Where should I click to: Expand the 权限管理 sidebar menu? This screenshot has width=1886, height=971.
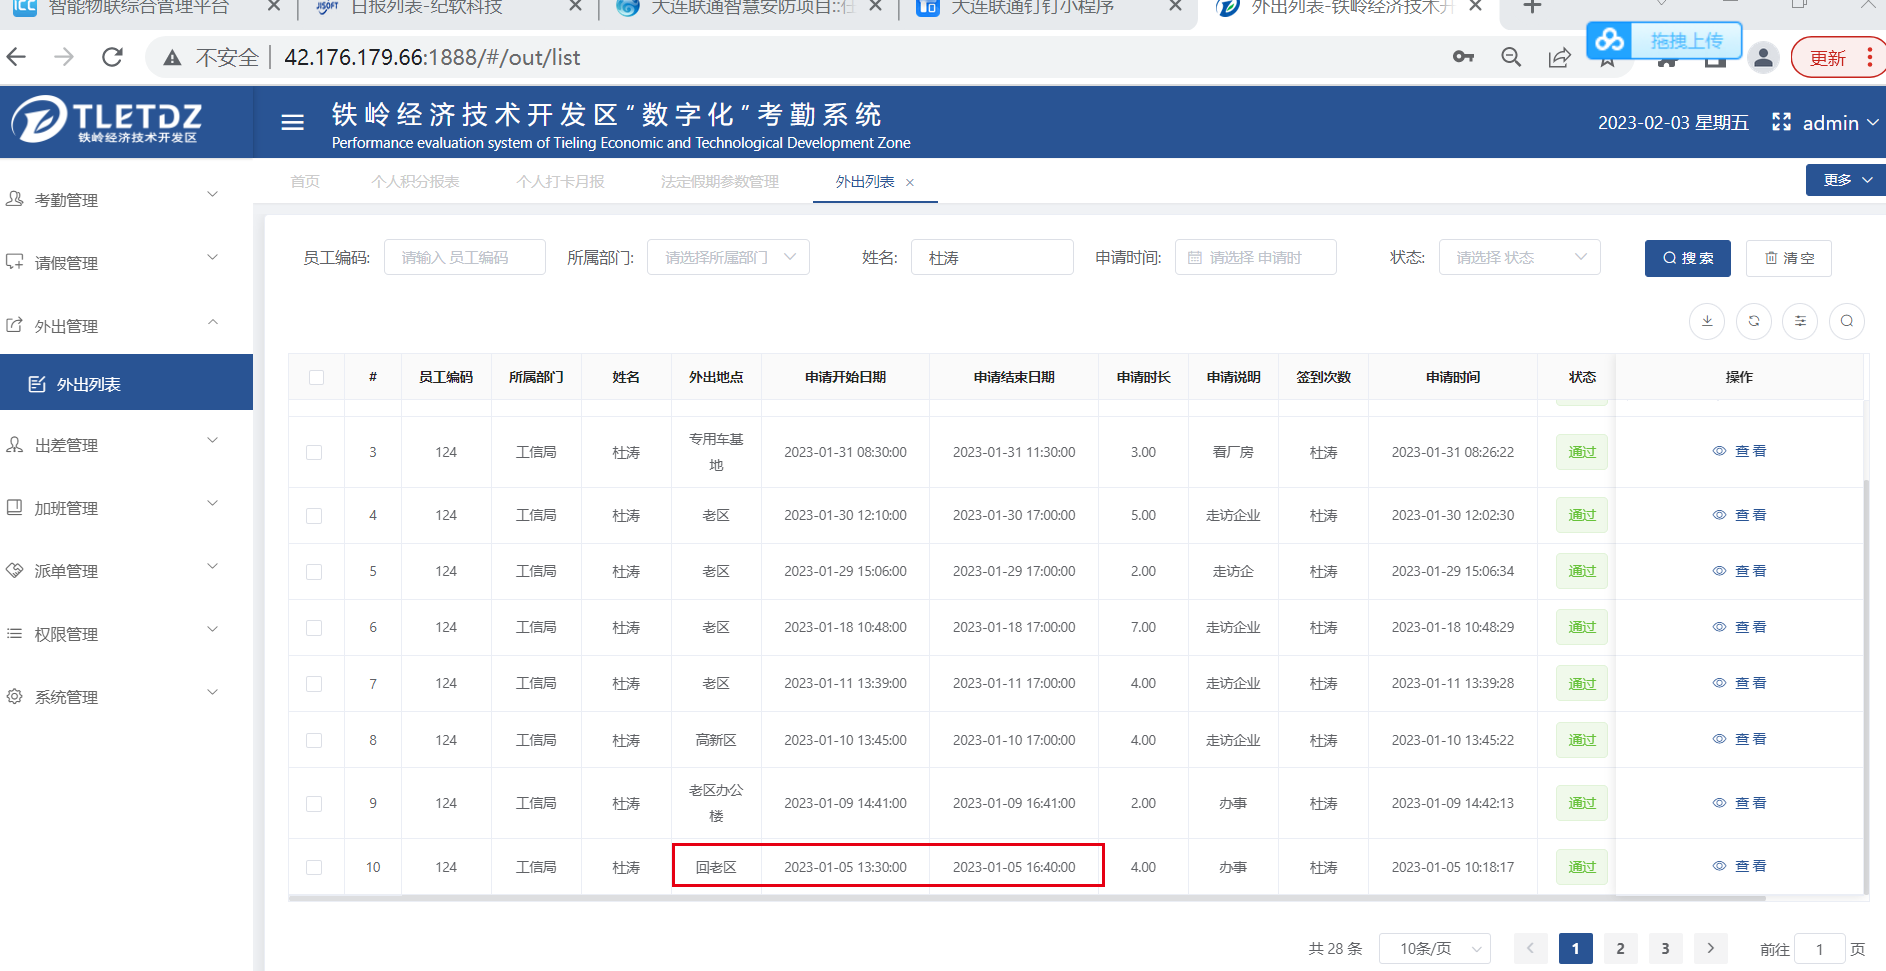click(x=126, y=633)
